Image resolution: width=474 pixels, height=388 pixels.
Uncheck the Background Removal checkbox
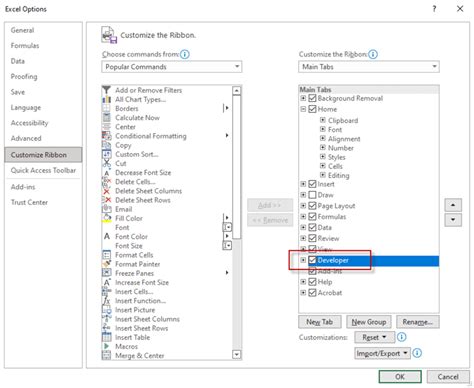[x=312, y=98]
